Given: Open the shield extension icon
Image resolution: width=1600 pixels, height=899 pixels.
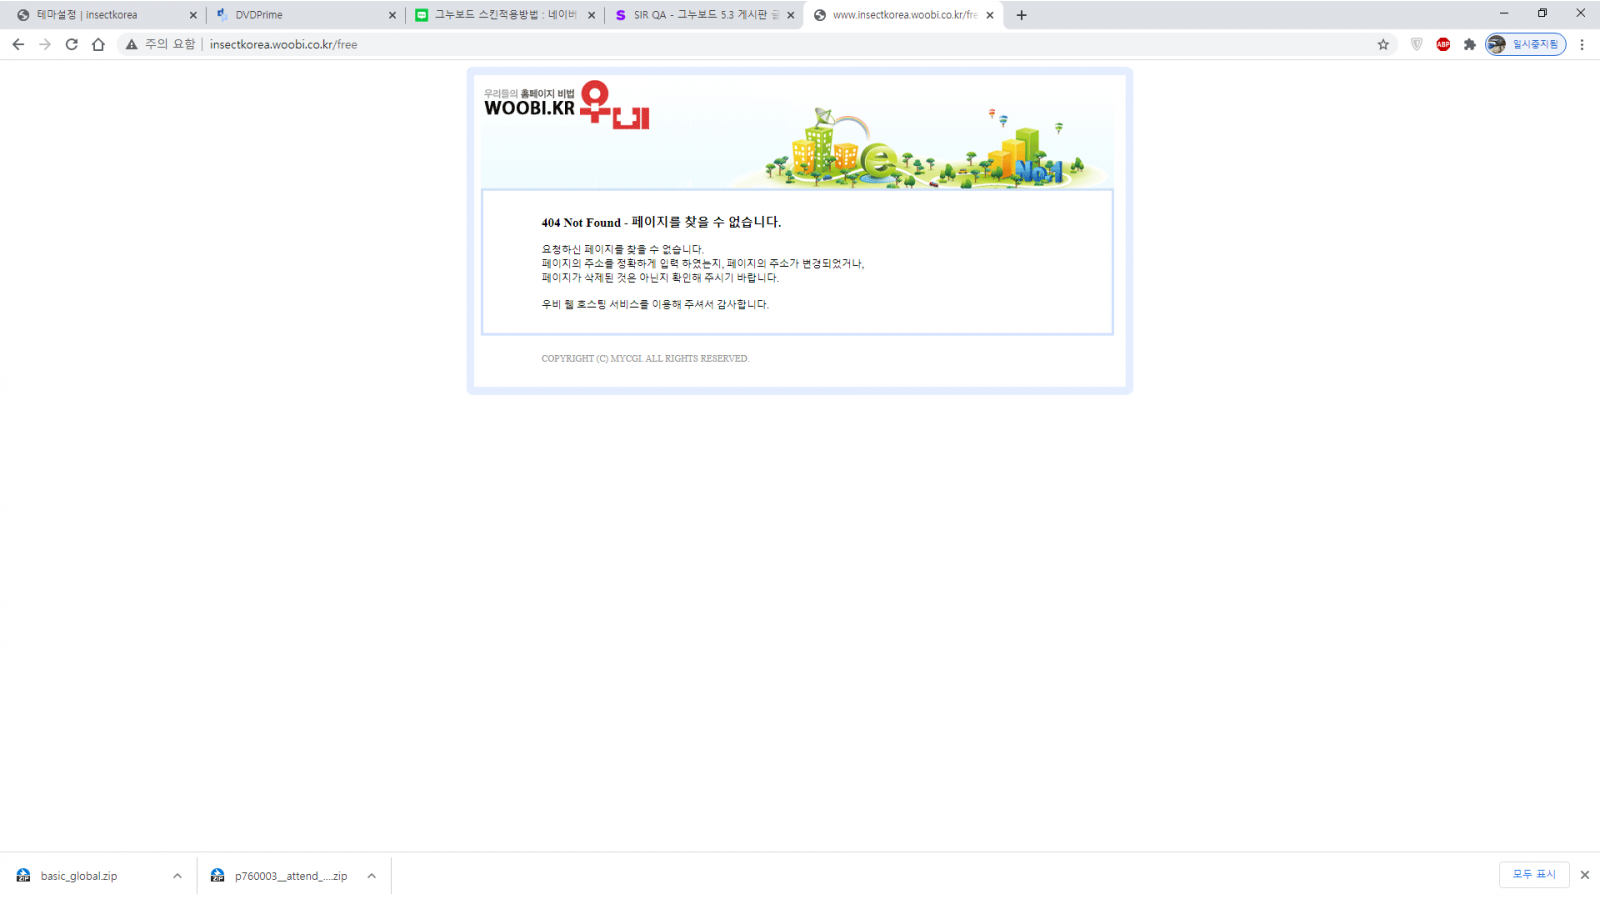Looking at the screenshot, I should point(1416,44).
